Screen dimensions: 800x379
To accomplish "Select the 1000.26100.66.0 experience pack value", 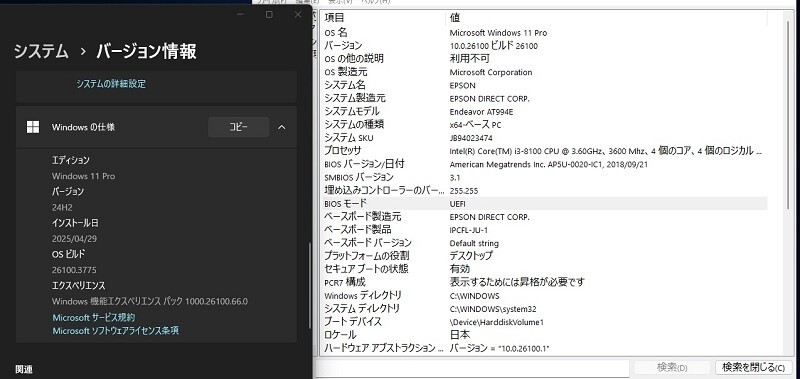I will coord(216,301).
